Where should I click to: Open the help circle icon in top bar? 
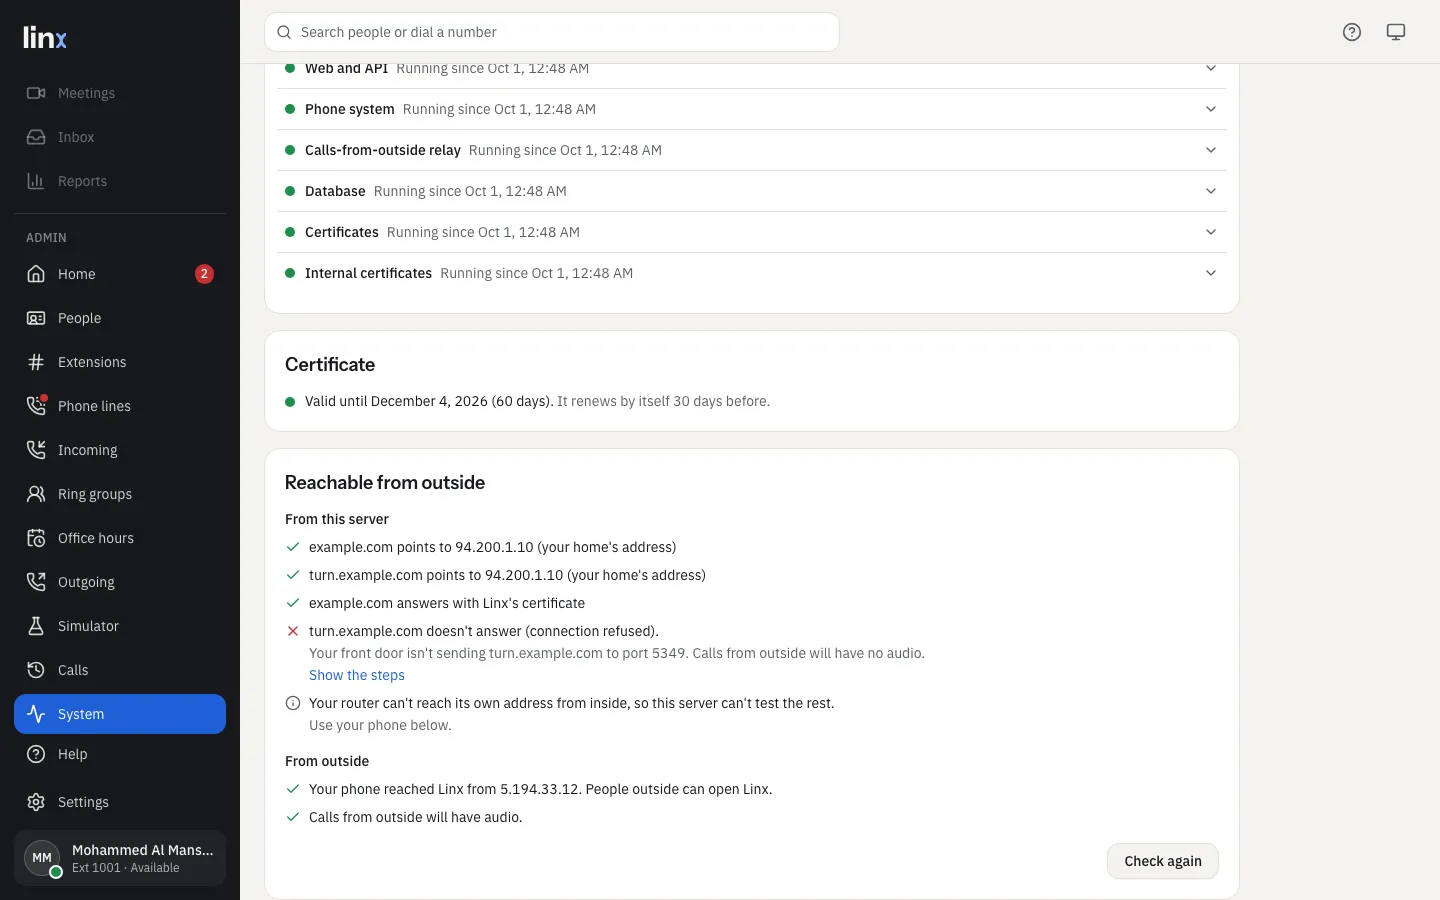[x=1352, y=32]
